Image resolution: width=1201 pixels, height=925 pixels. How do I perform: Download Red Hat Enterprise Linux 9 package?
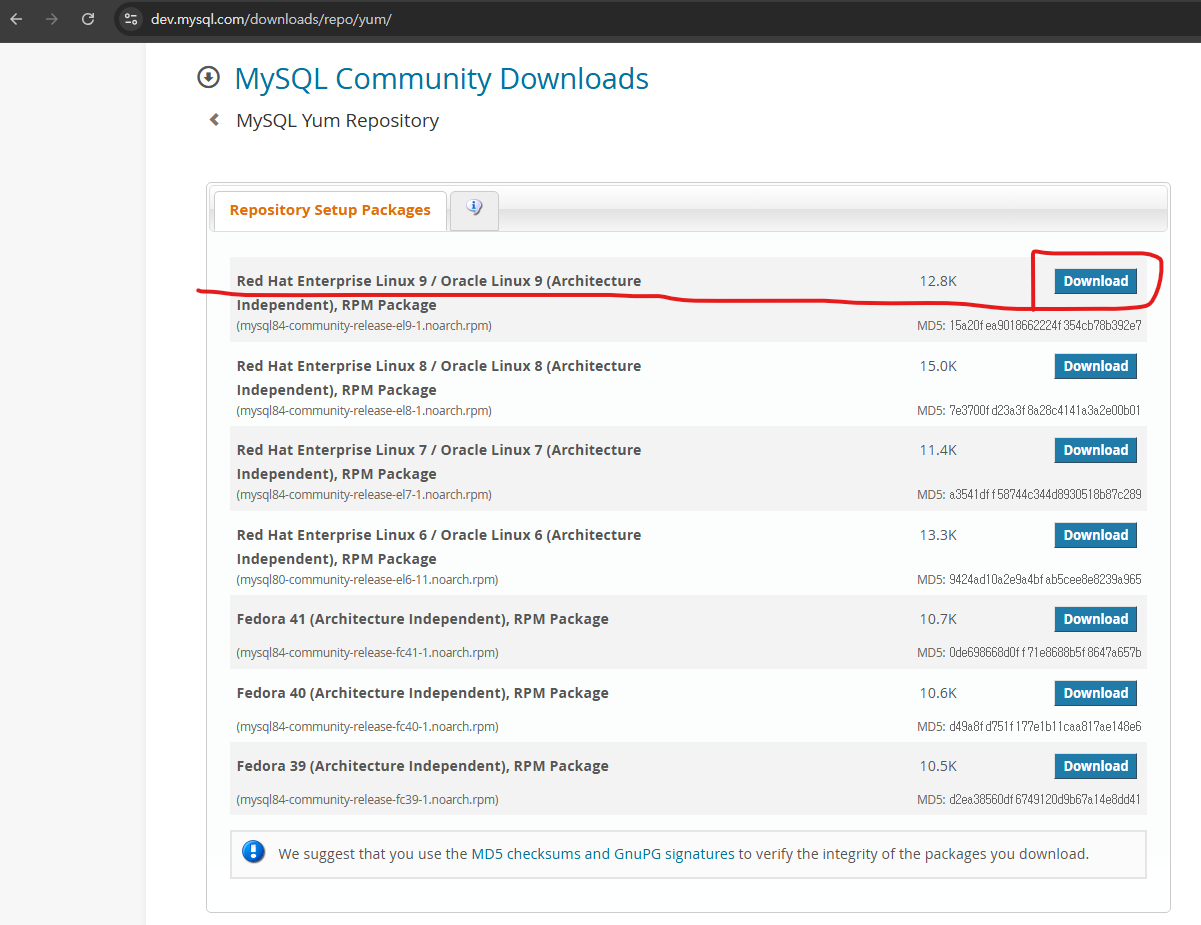click(x=1095, y=281)
